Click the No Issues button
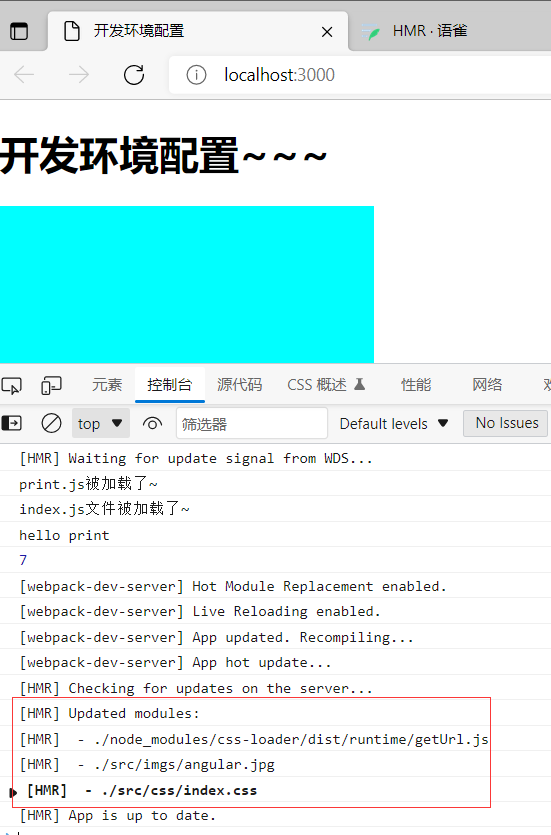This screenshot has height=835, width=551. [x=506, y=423]
